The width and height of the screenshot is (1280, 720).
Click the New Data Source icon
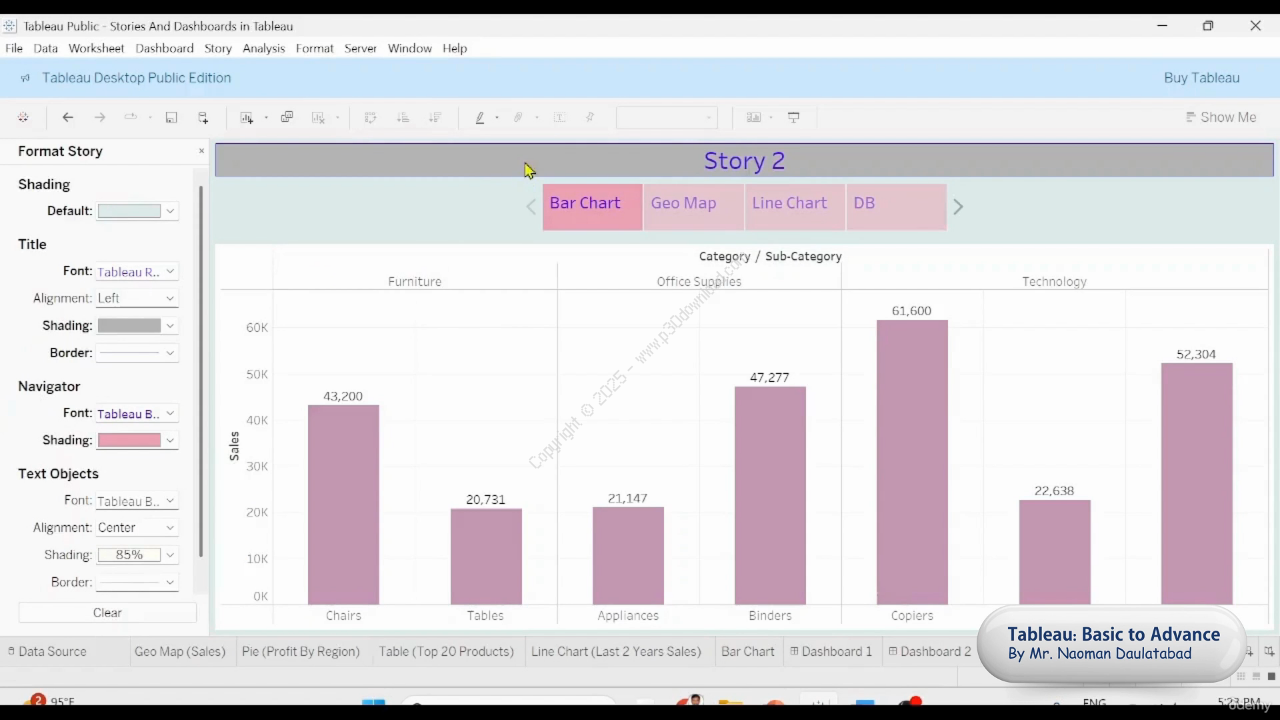coord(203,117)
